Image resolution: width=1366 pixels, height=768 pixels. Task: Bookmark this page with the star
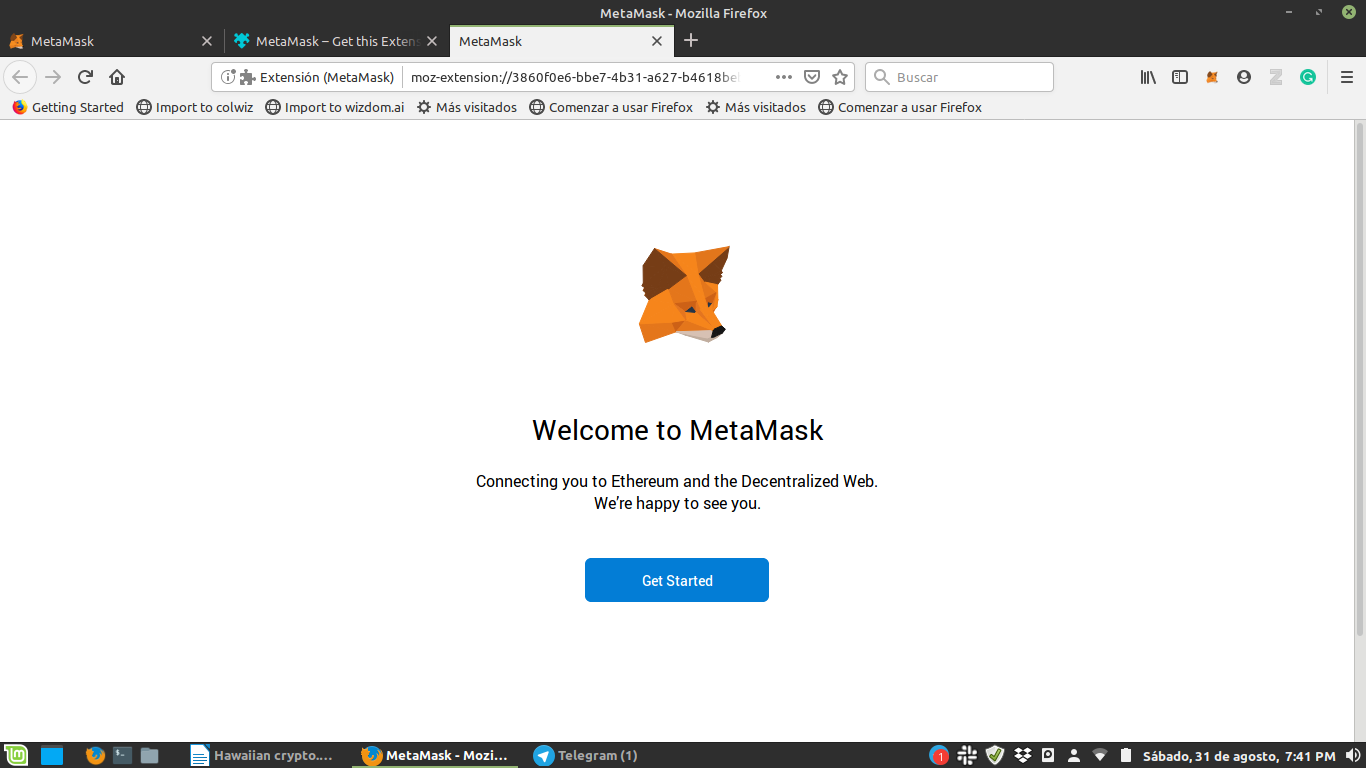(840, 77)
